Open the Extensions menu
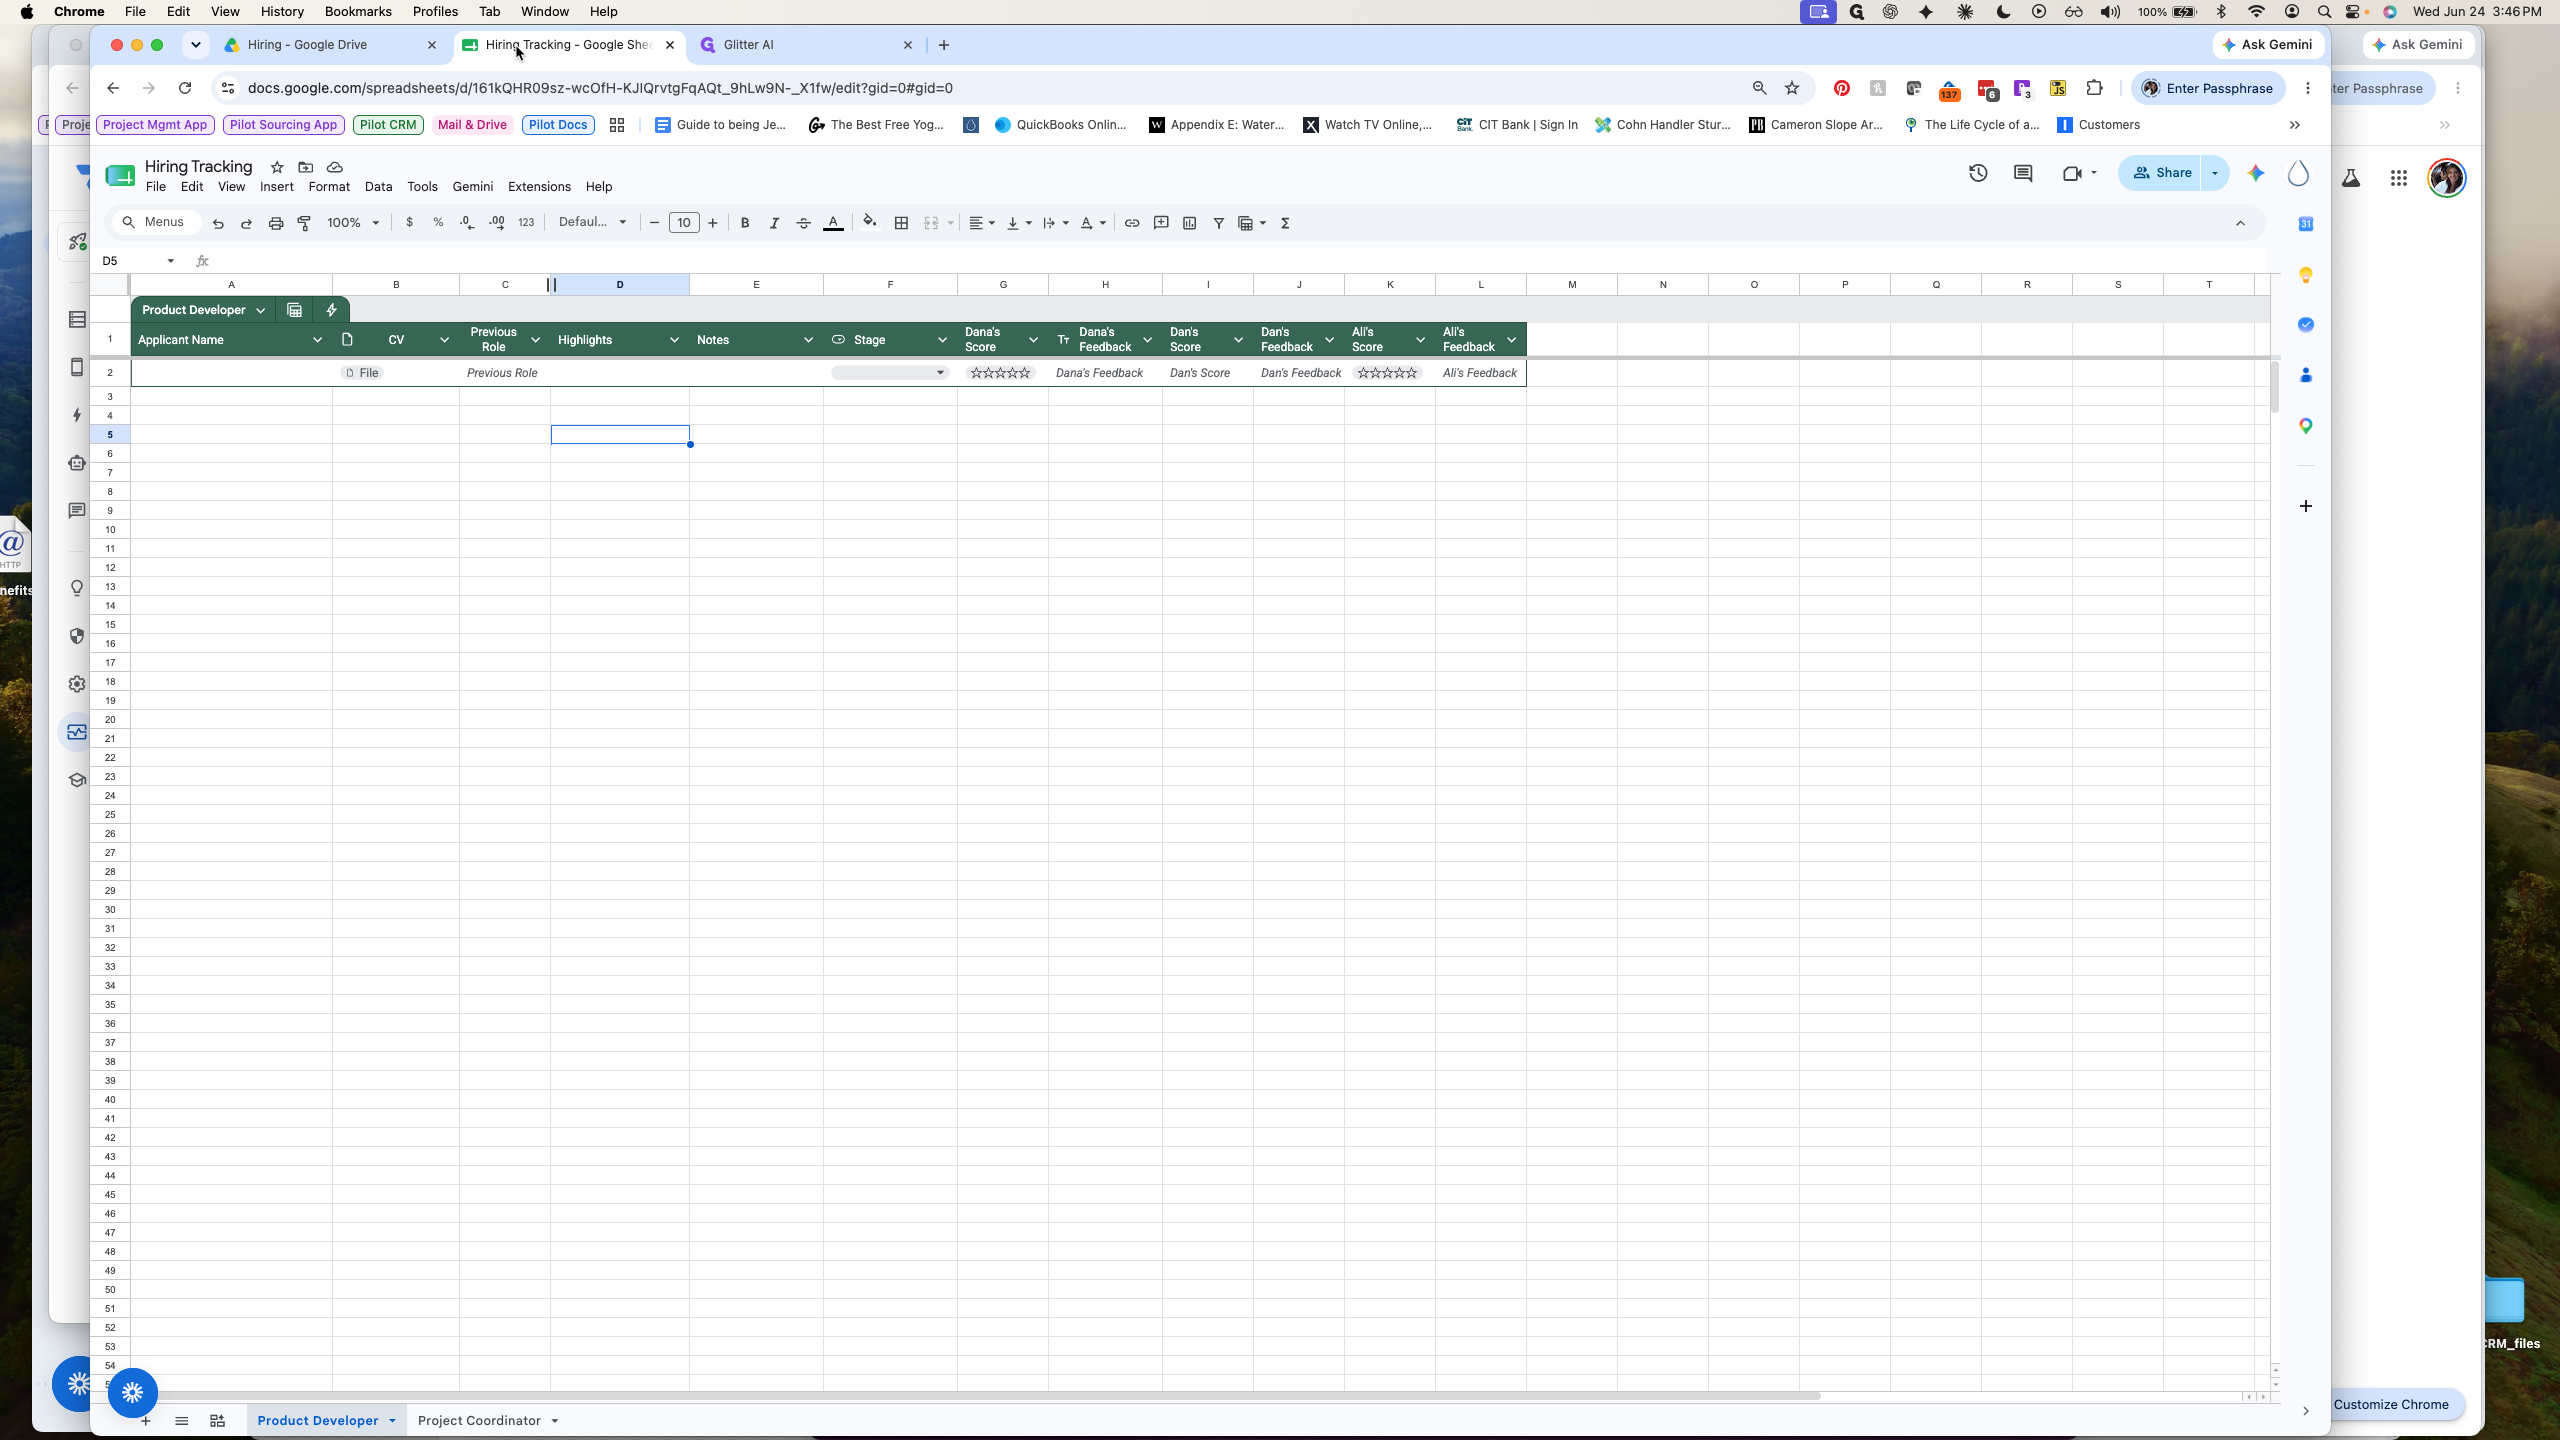2560x1440 pixels. [539, 187]
